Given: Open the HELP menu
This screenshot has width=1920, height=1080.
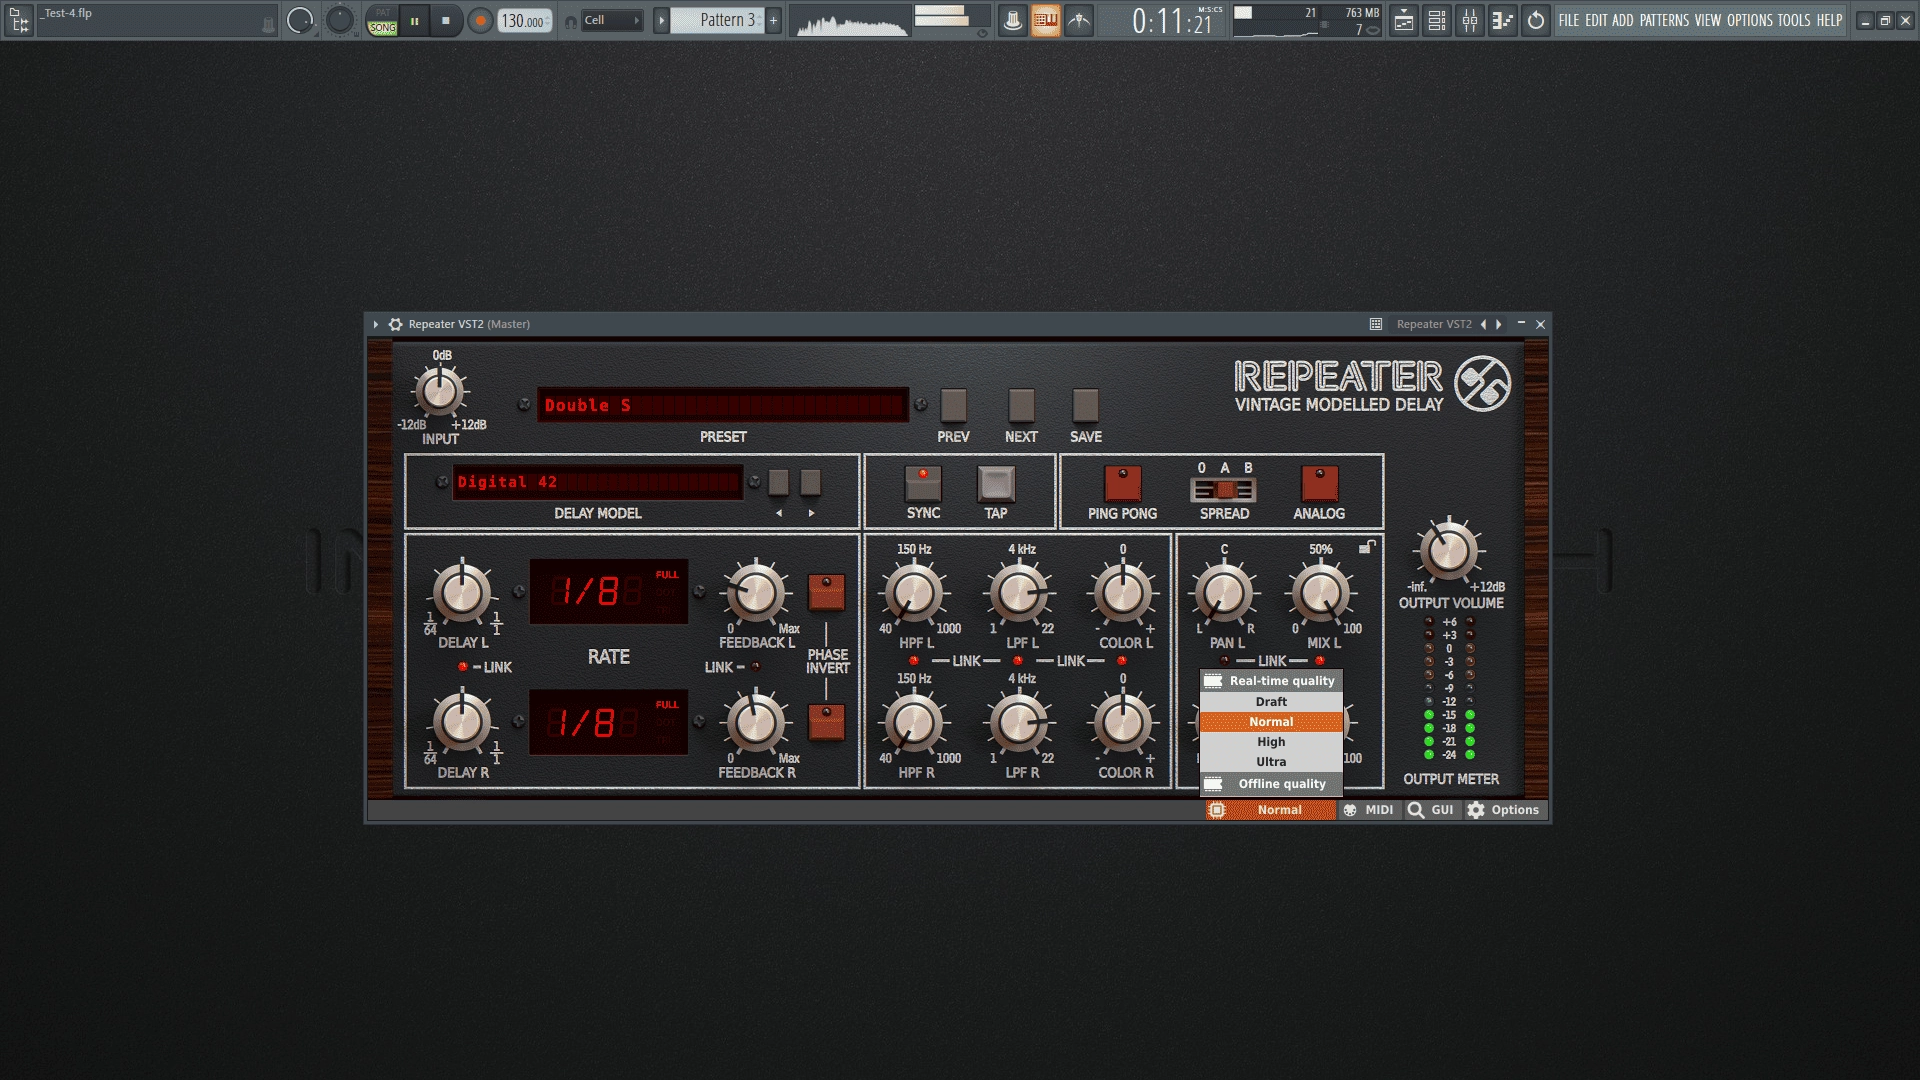Looking at the screenshot, I should click(1829, 20).
